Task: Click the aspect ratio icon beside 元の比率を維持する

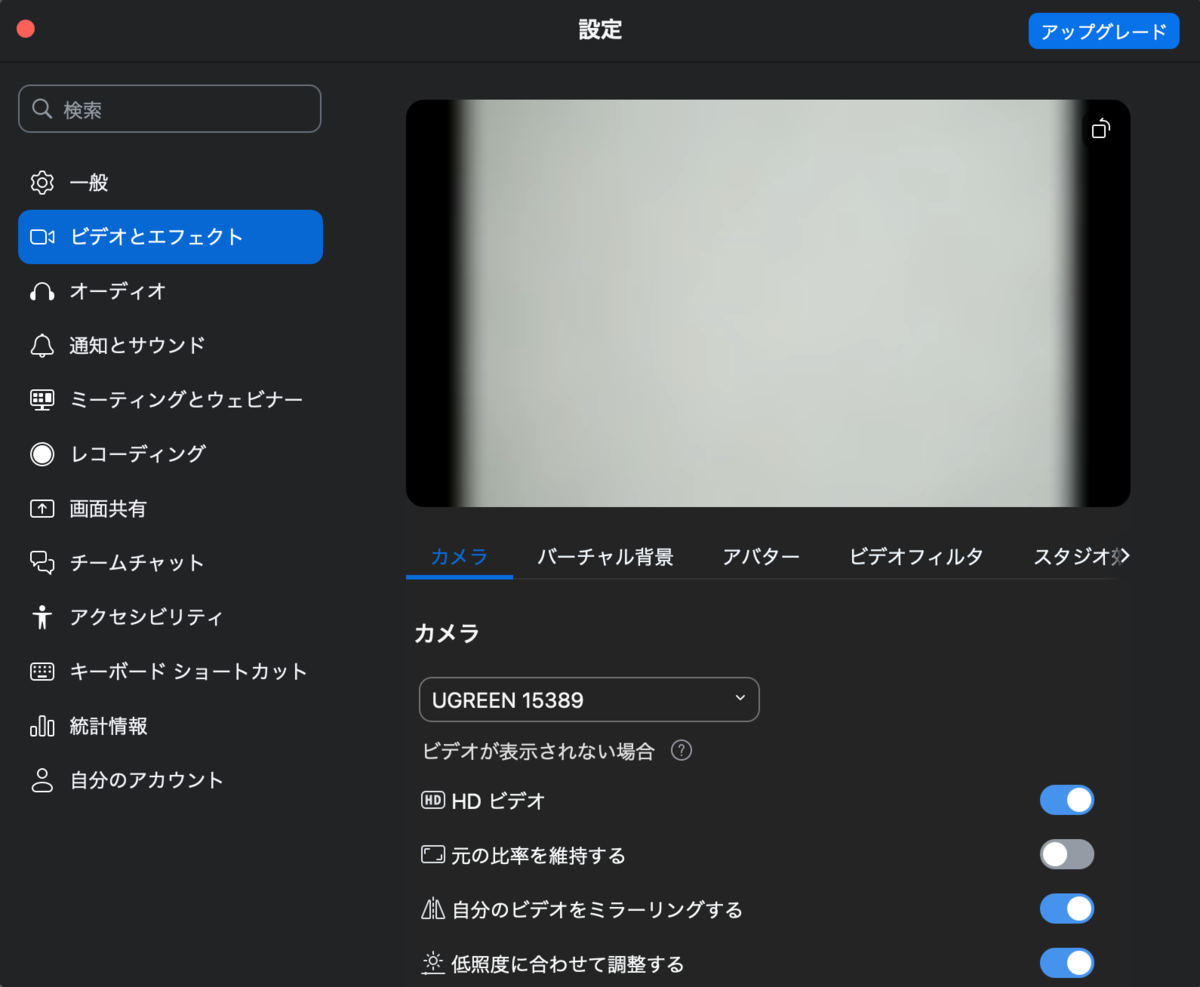Action: tap(433, 855)
